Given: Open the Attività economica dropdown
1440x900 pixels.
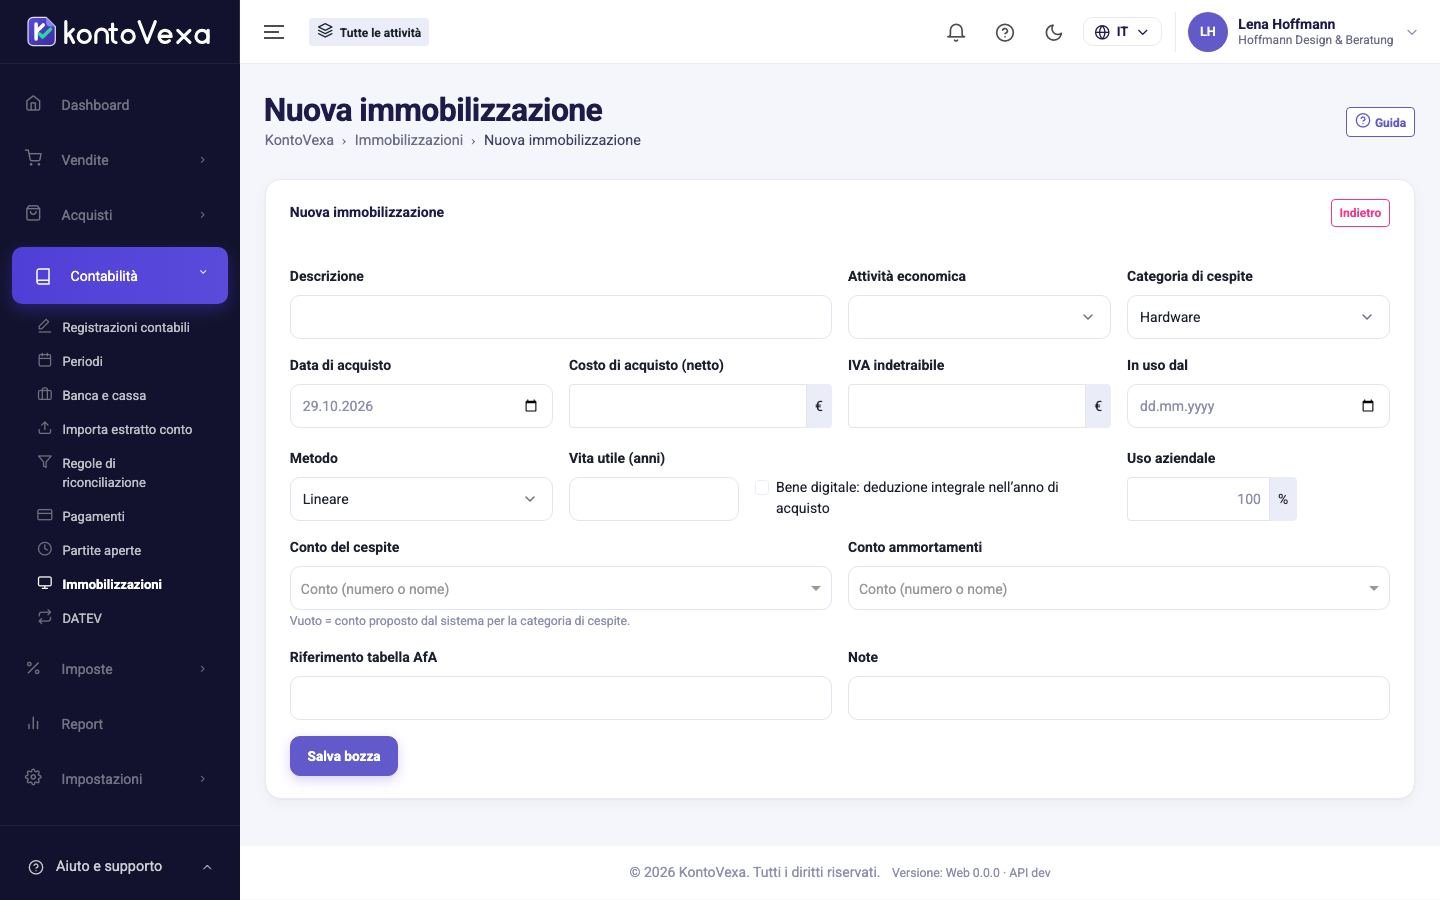Looking at the screenshot, I should [x=979, y=317].
